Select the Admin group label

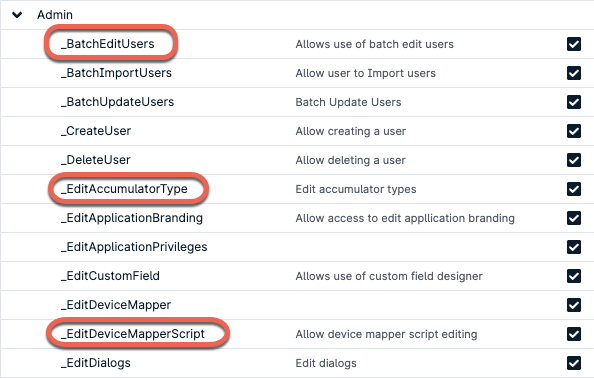coord(55,15)
